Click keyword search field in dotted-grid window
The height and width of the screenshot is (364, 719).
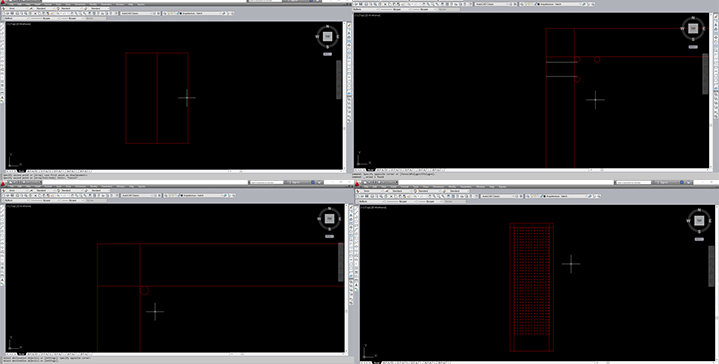(x=634, y=182)
